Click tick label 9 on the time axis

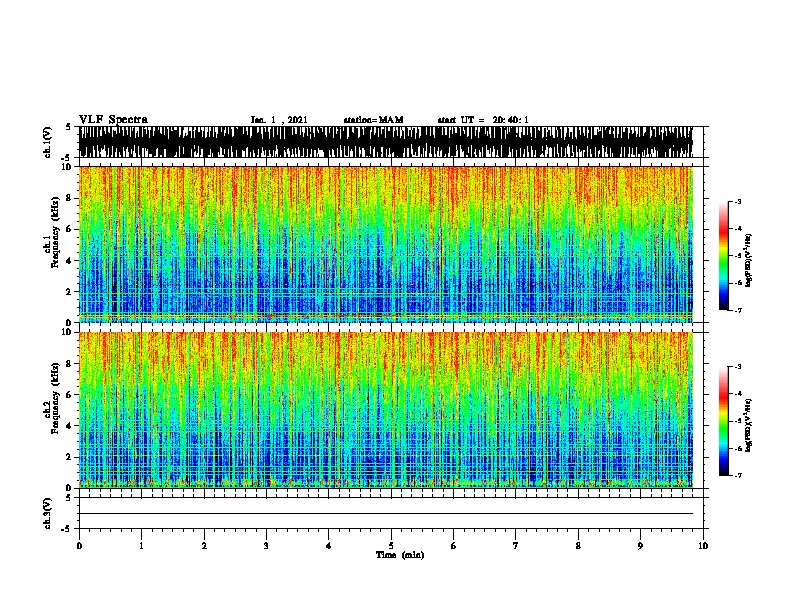click(x=640, y=546)
